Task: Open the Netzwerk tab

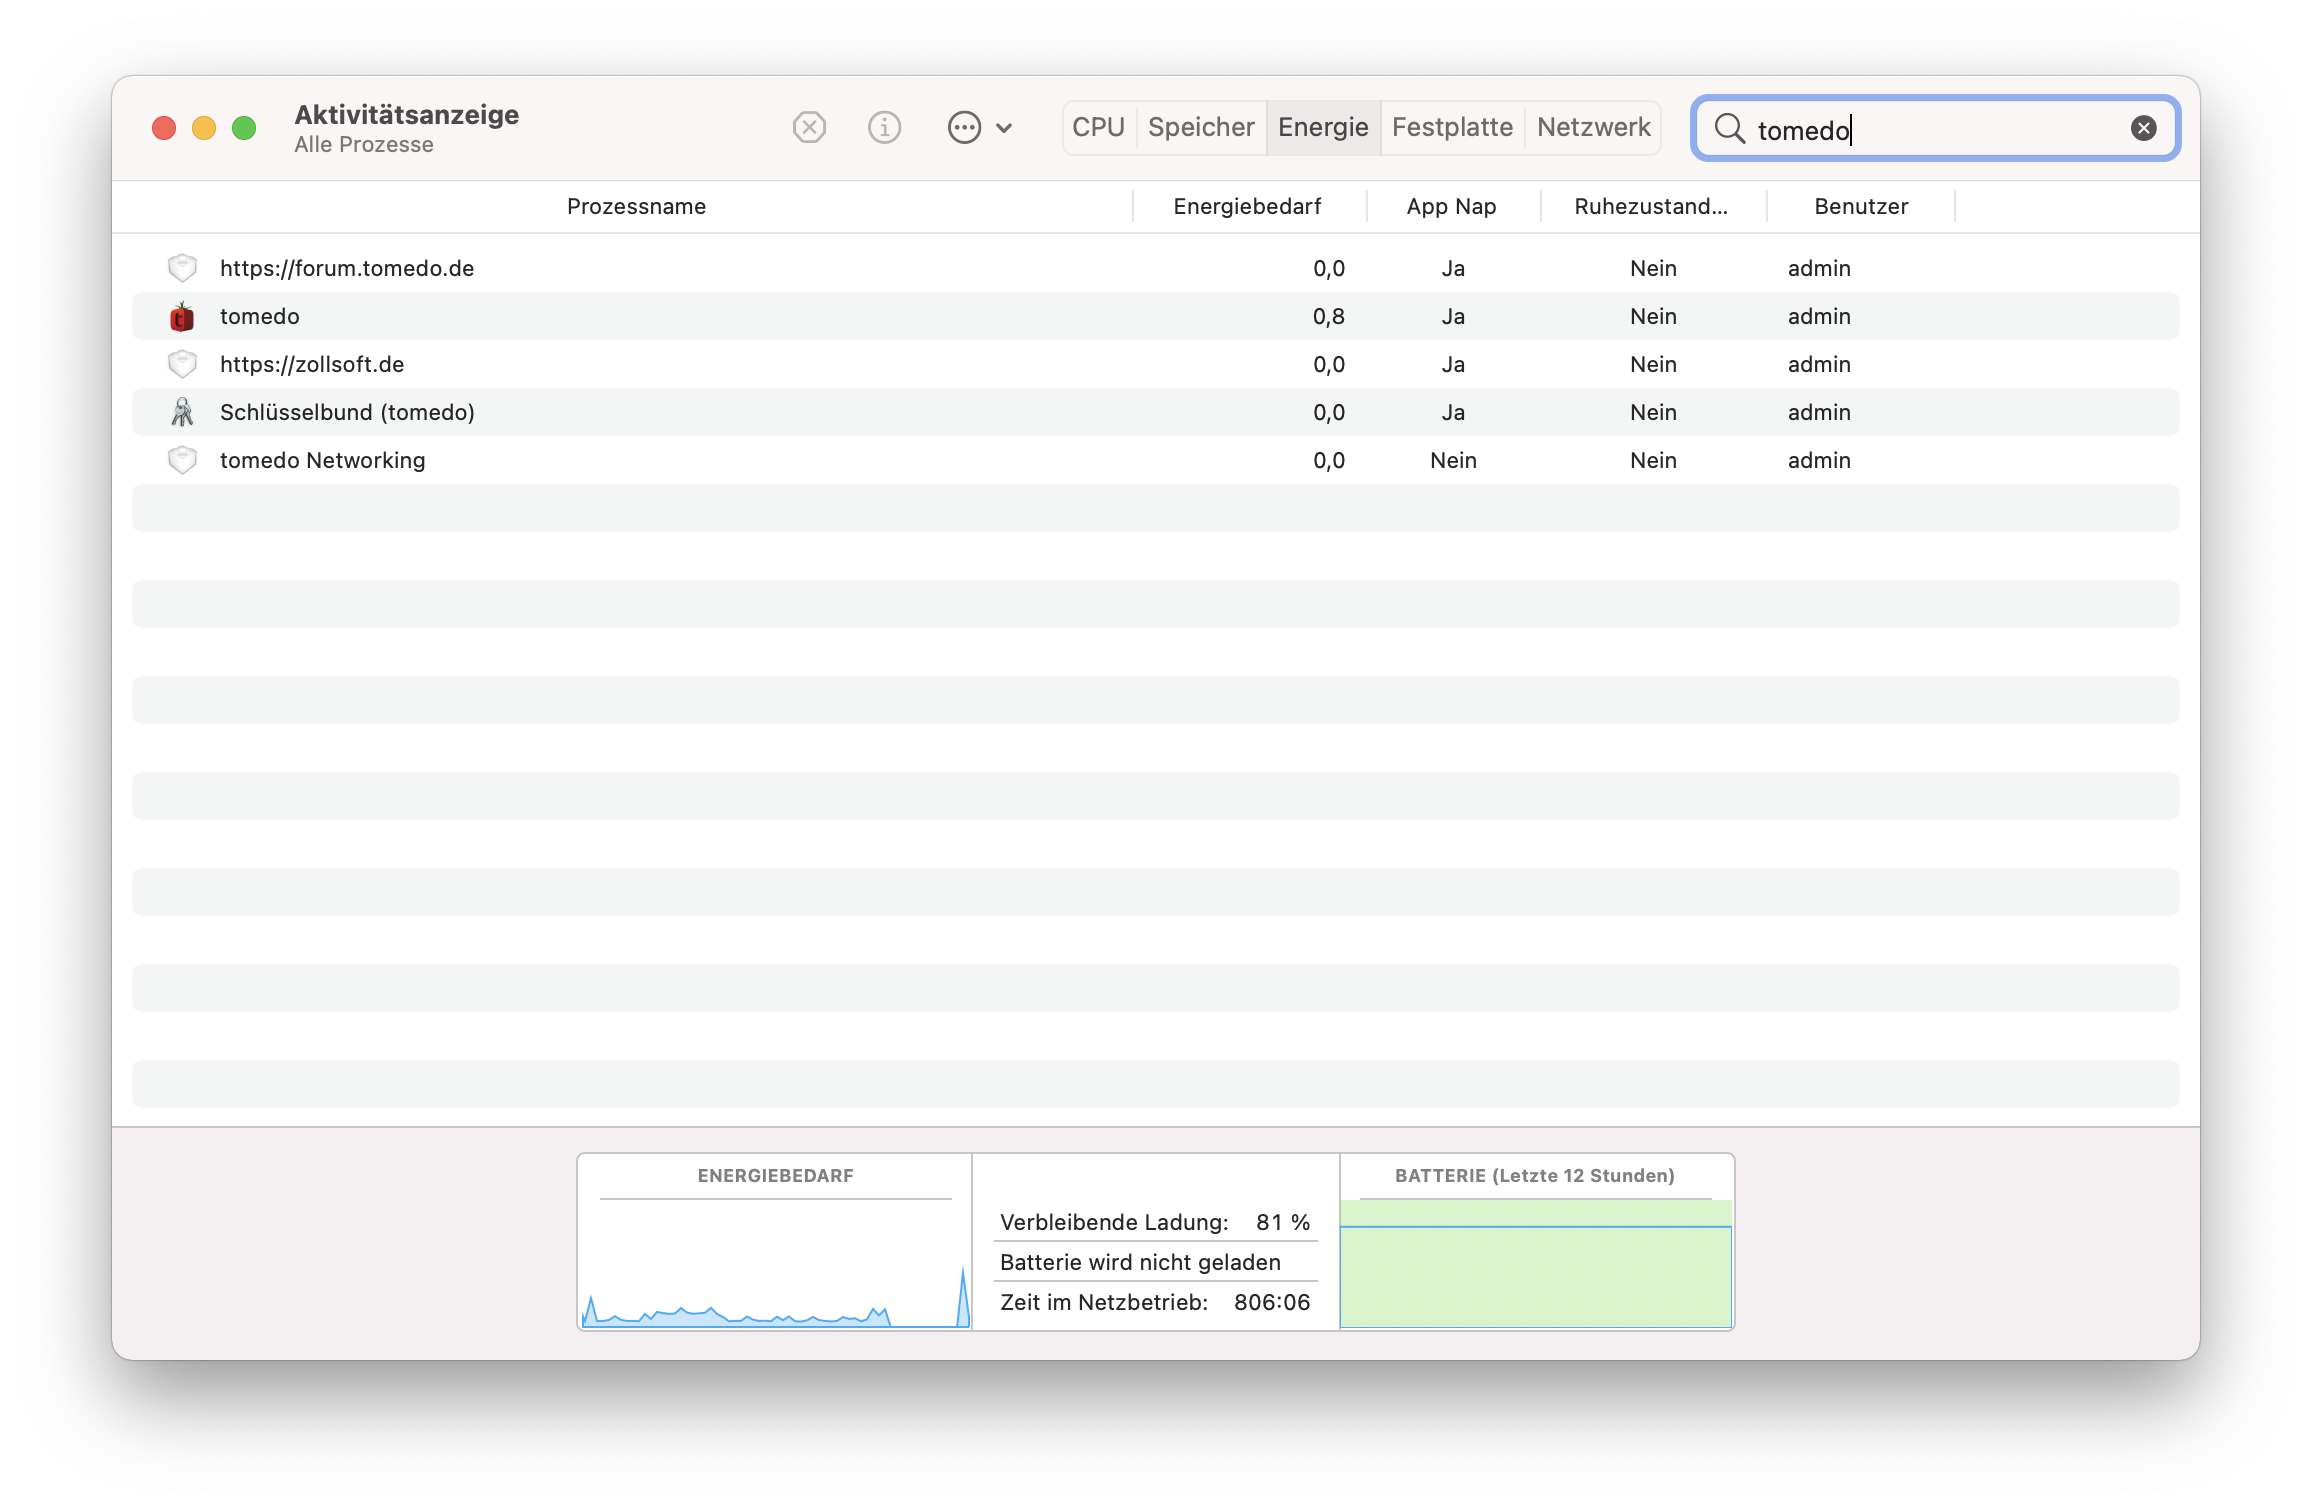Action: pos(1593,128)
